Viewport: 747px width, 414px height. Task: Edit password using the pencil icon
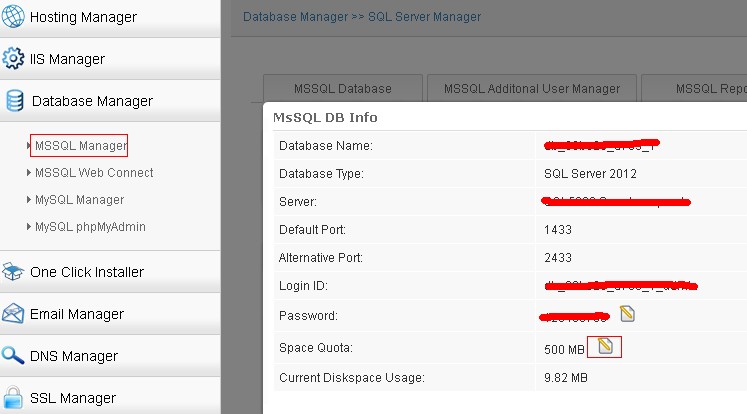coord(627,315)
